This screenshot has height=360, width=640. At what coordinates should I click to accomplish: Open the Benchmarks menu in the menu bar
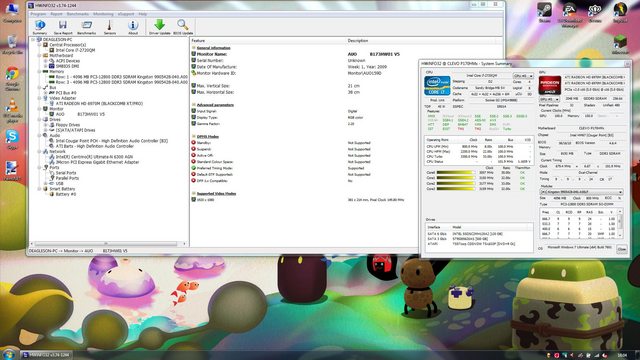pyautogui.click(x=78, y=14)
